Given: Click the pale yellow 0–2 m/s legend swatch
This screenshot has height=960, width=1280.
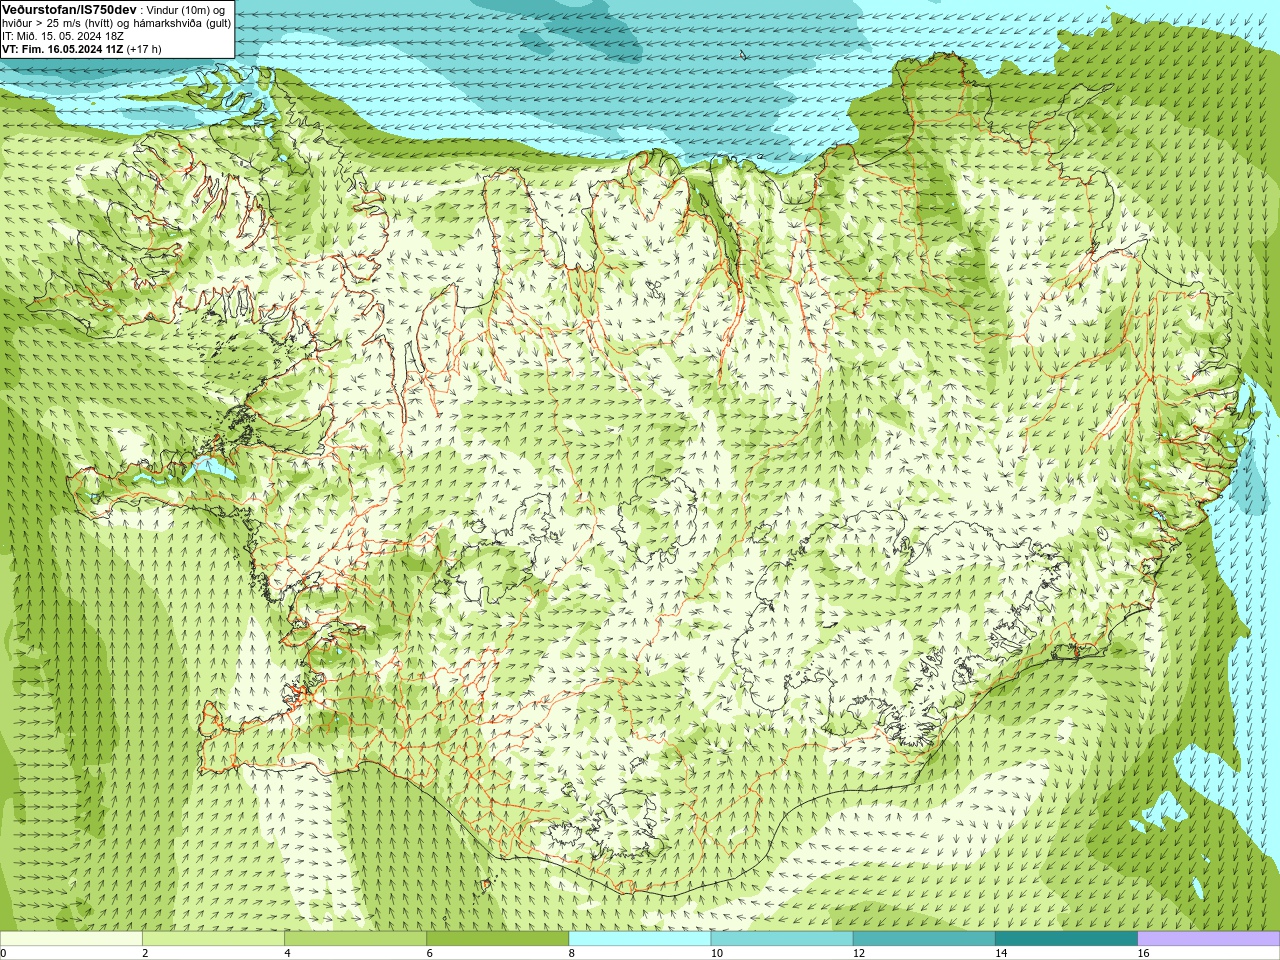Looking at the screenshot, I should pyautogui.click(x=71, y=939).
